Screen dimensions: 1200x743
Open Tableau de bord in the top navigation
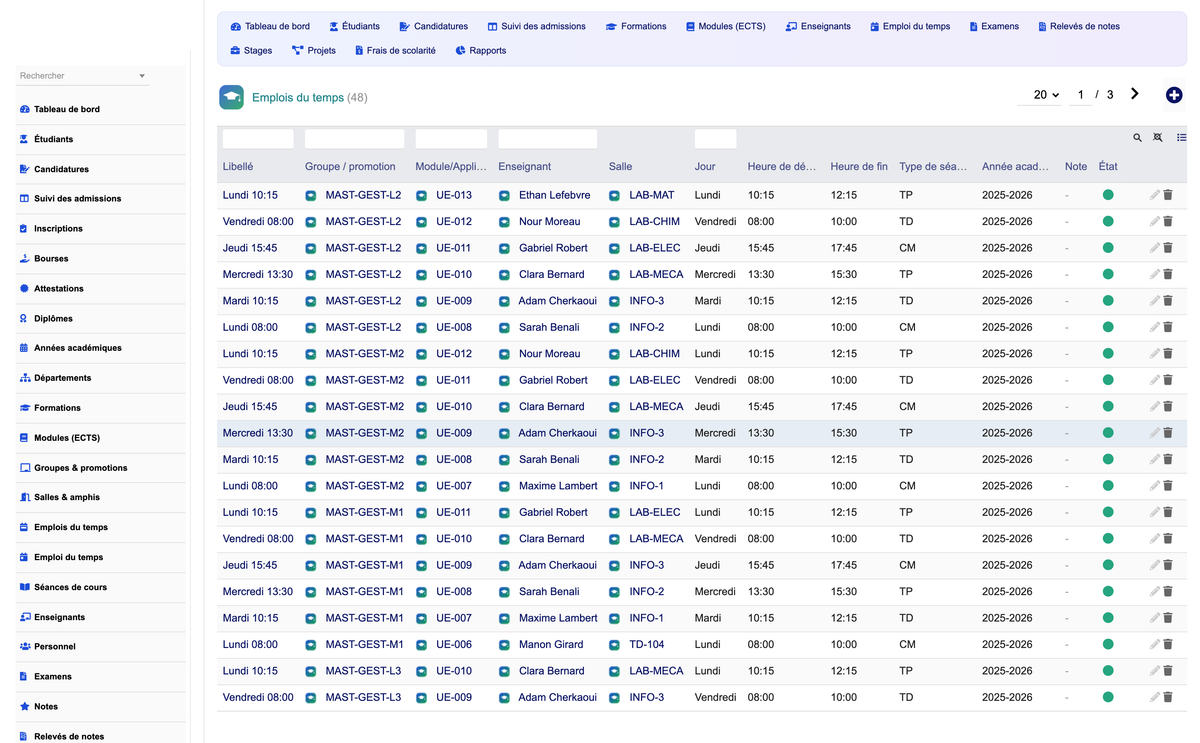click(270, 26)
